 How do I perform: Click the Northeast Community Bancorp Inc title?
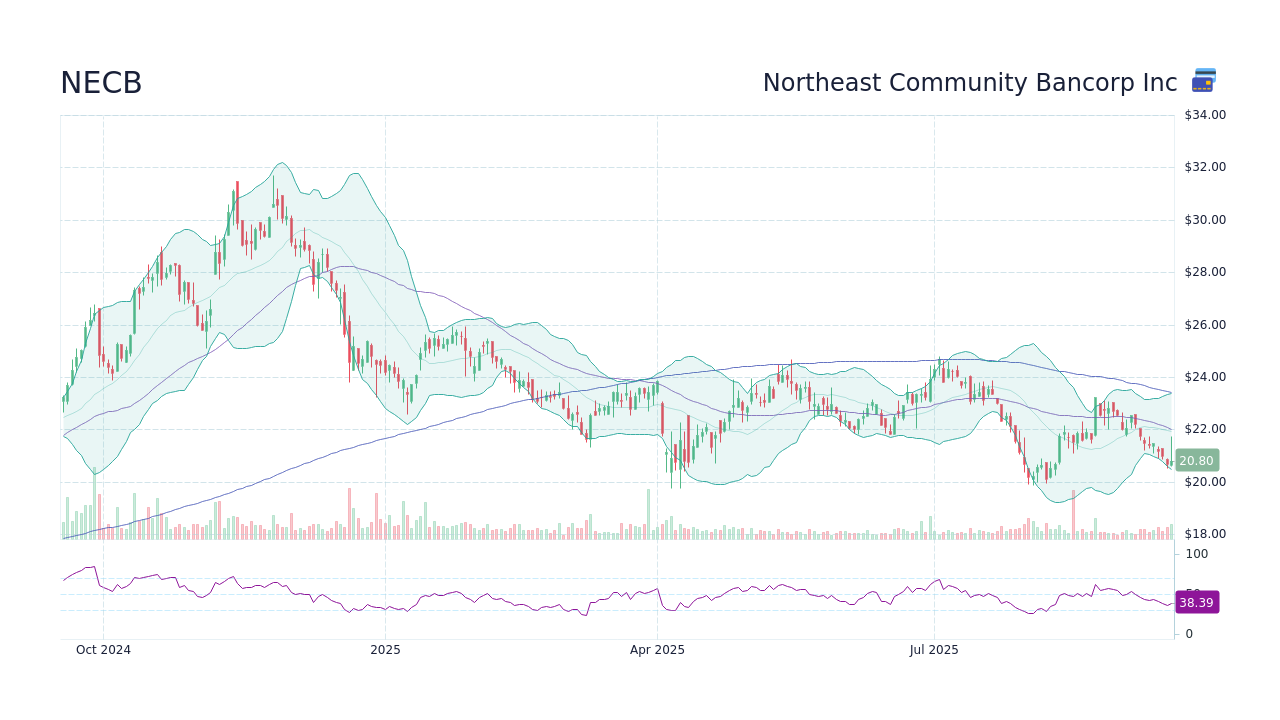970,83
